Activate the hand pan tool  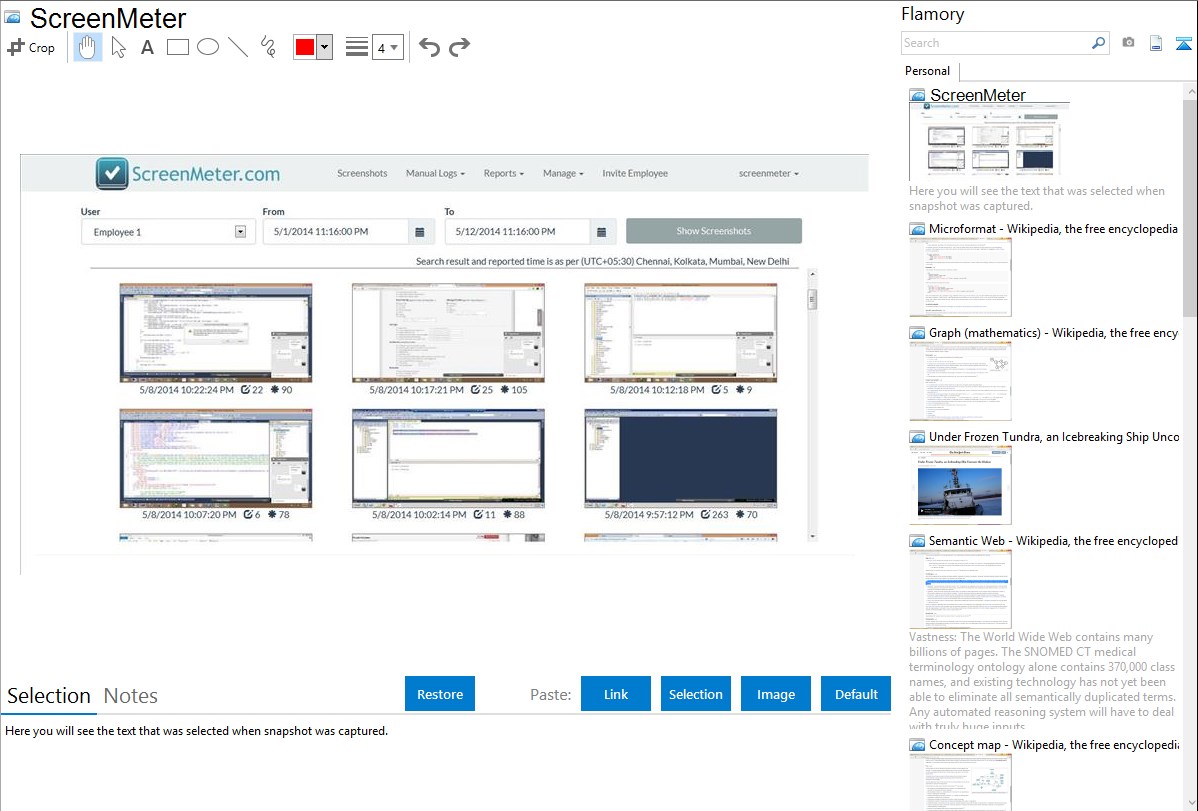pyautogui.click(x=87, y=47)
